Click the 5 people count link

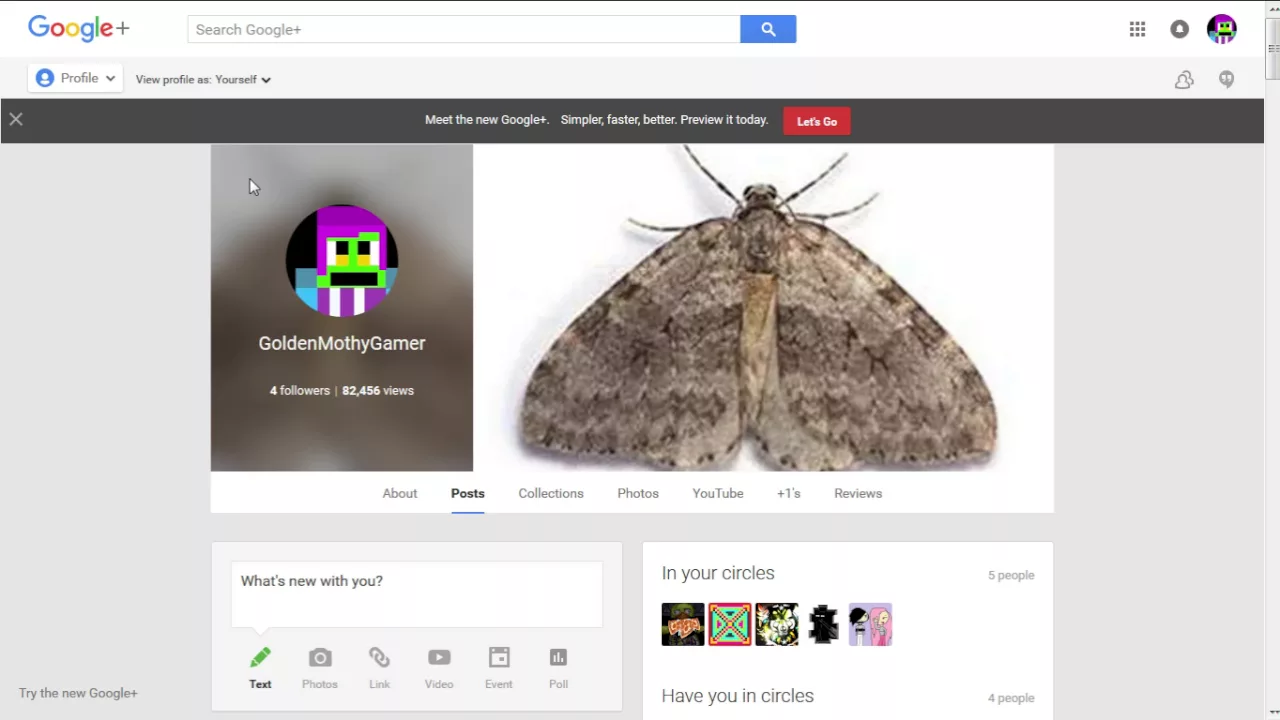pyautogui.click(x=1011, y=575)
